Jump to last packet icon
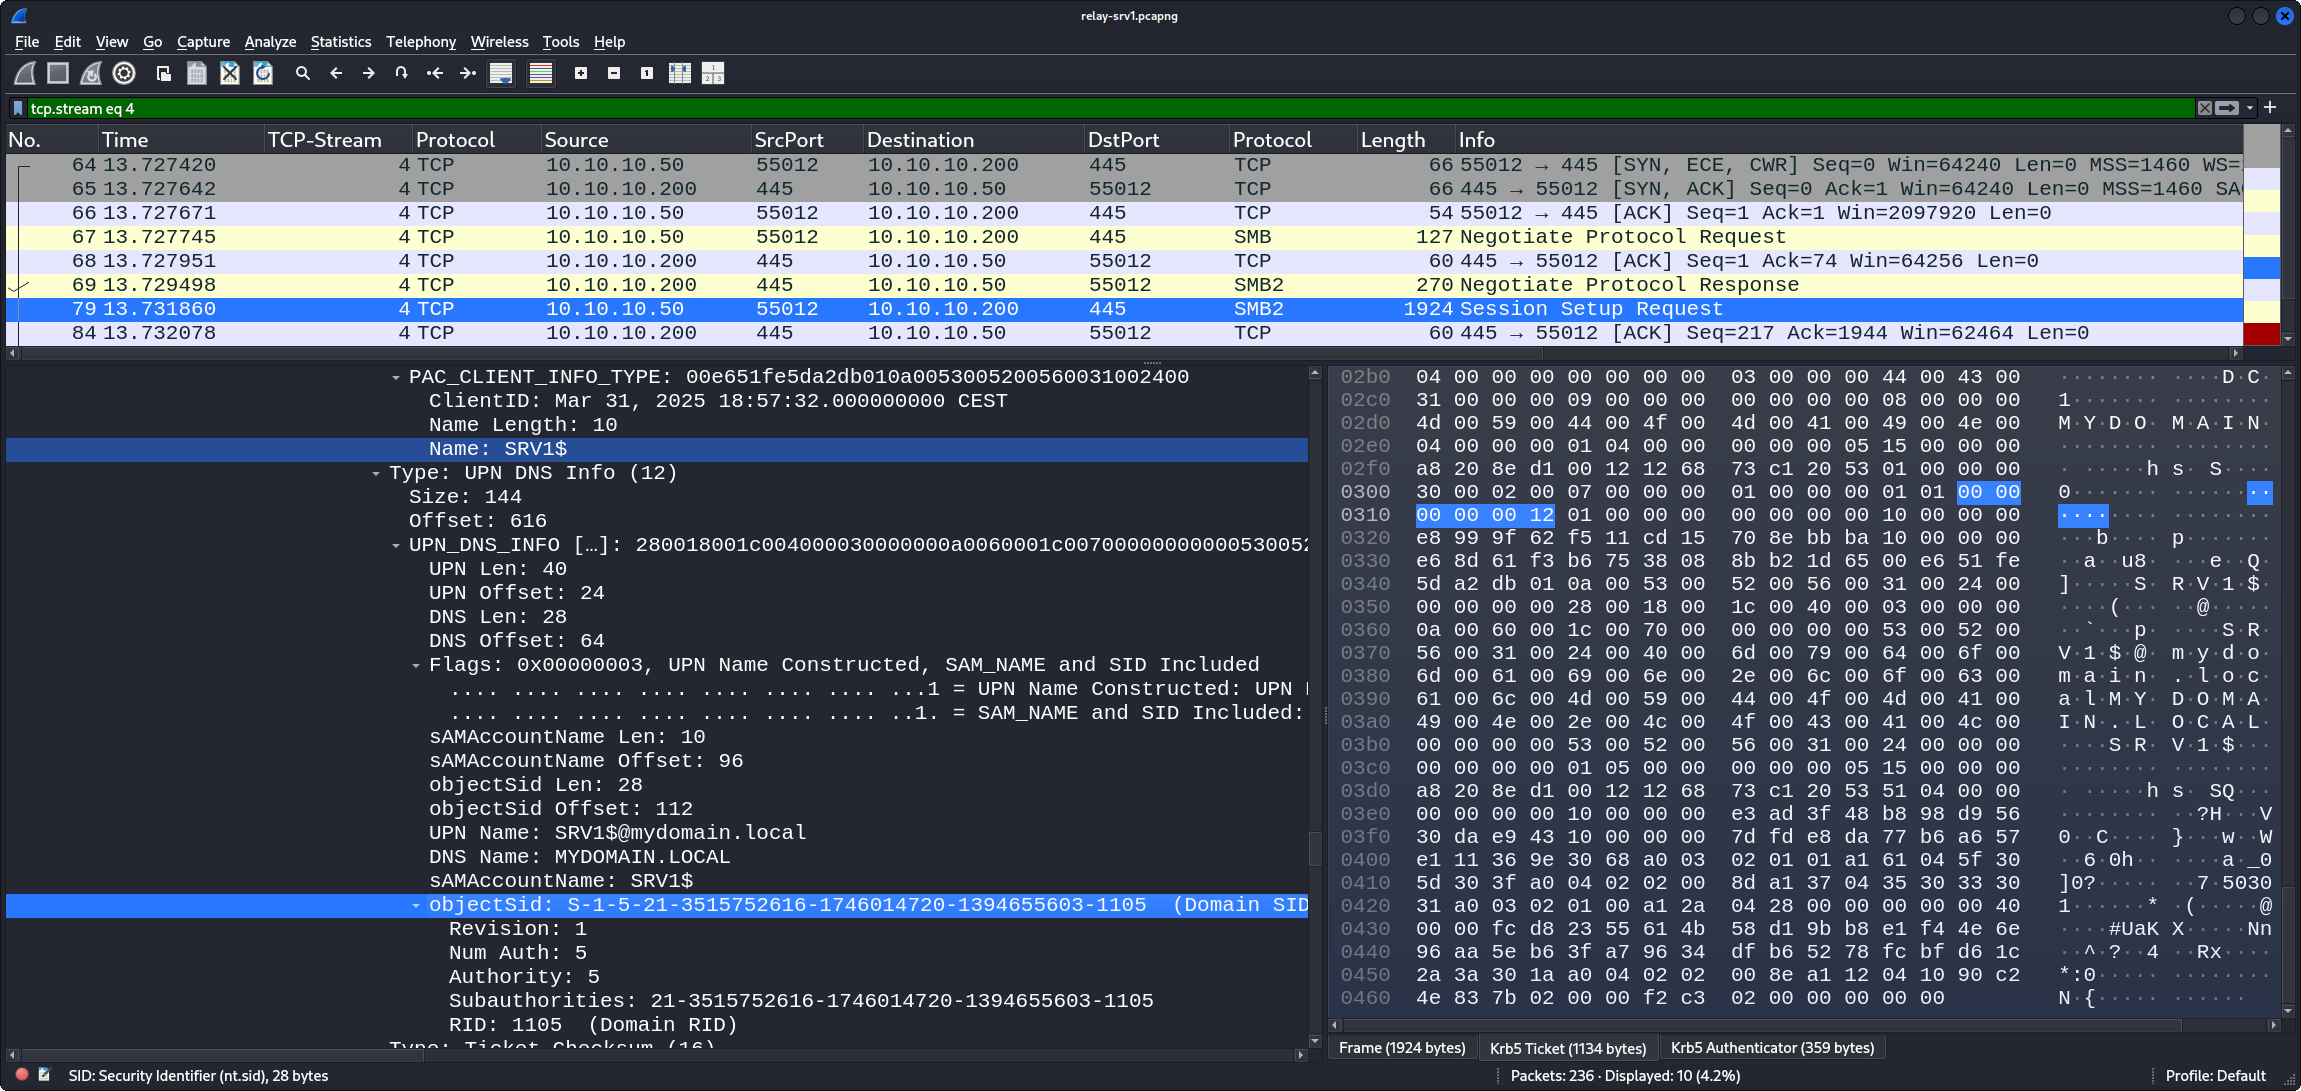 (x=468, y=73)
